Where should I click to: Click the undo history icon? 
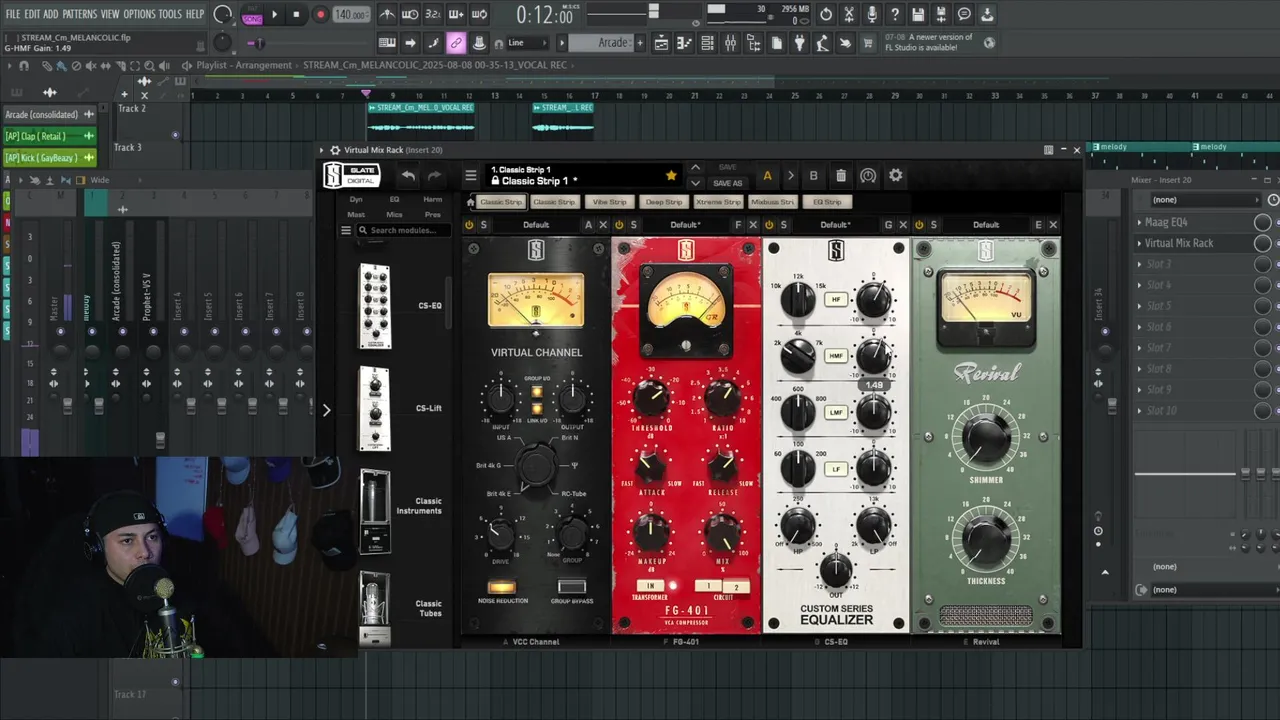coord(826,14)
